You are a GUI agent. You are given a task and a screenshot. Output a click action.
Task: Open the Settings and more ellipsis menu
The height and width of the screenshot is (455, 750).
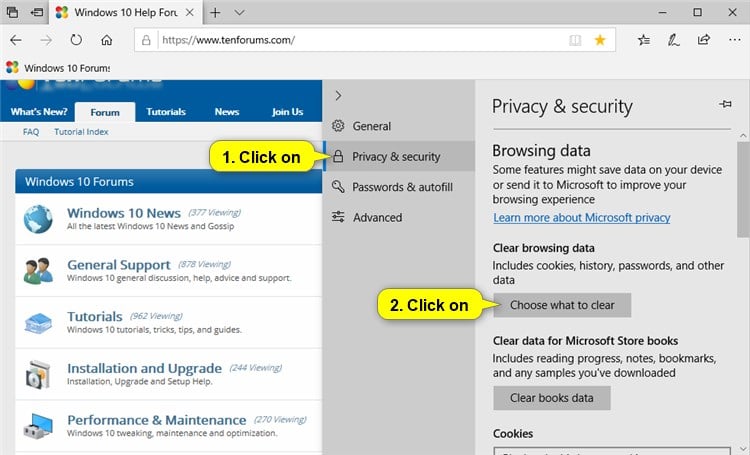point(735,40)
